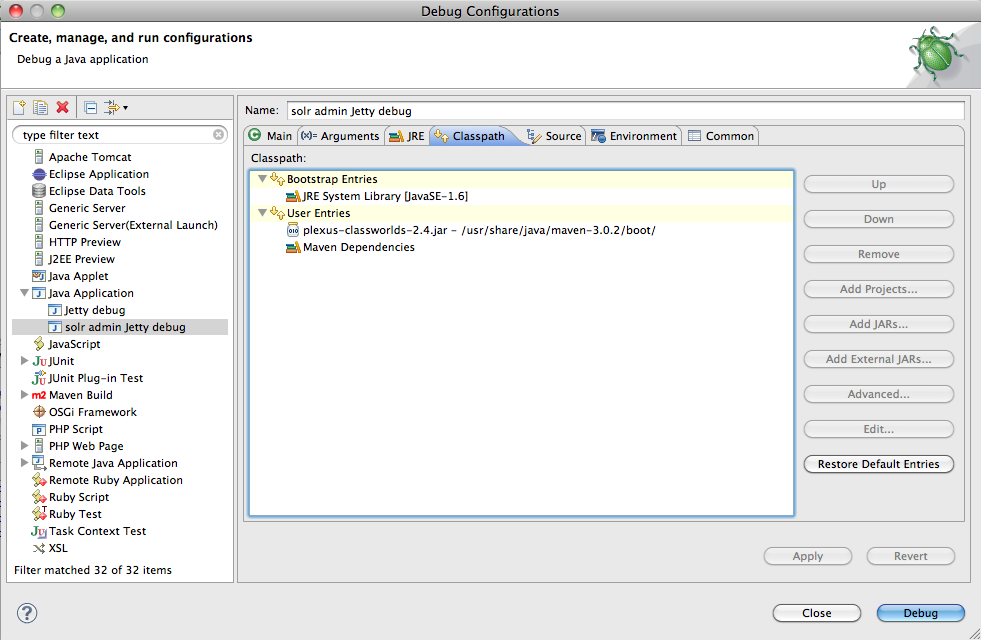The height and width of the screenshot is (640, 981).
Task: Click the JUnit Plug-in Test icon
Action: 39,378
